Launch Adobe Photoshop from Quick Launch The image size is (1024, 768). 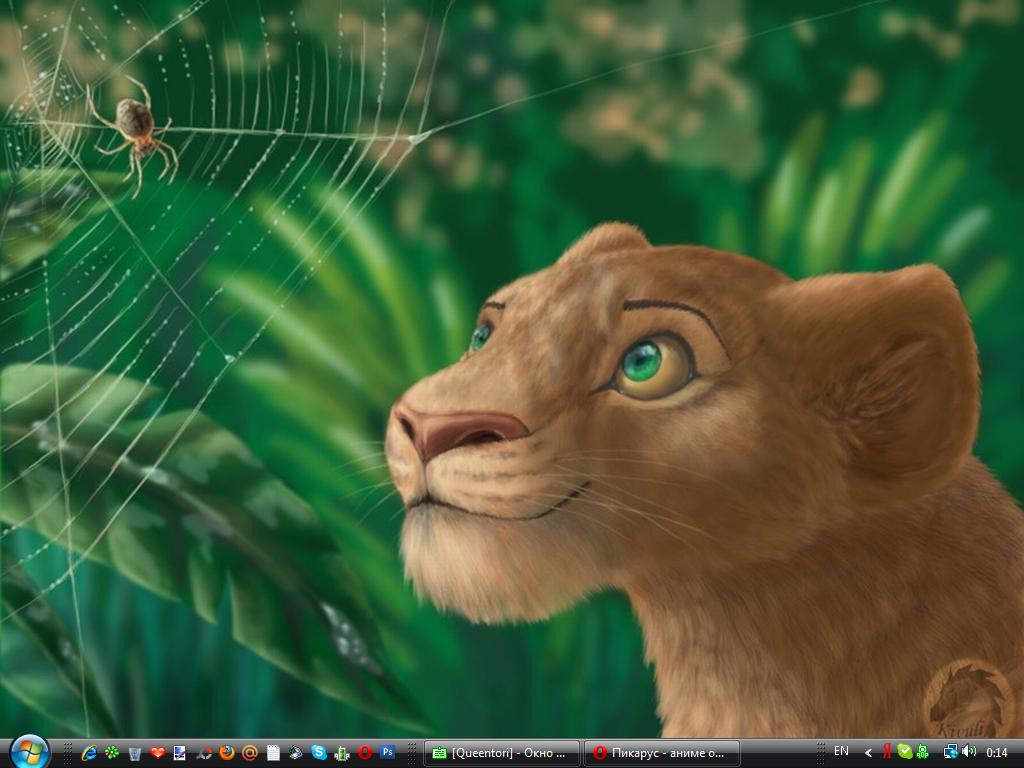pos(387,752)
